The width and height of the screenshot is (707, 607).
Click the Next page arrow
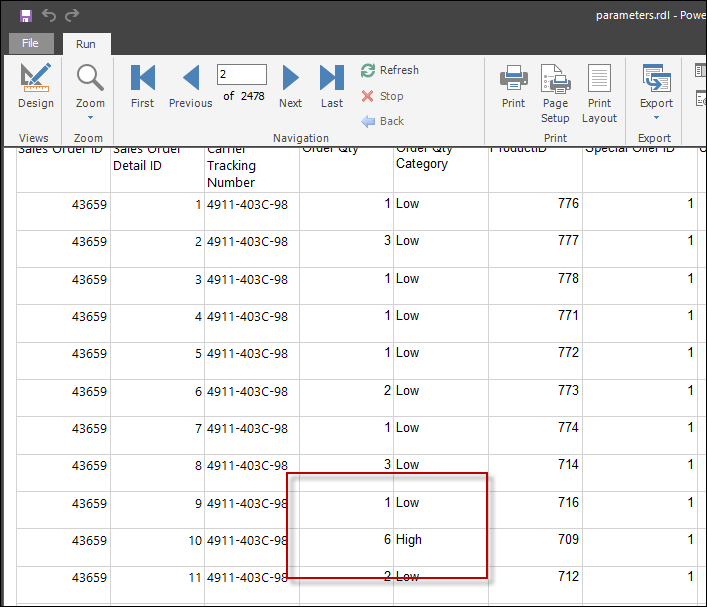(290, 86)
